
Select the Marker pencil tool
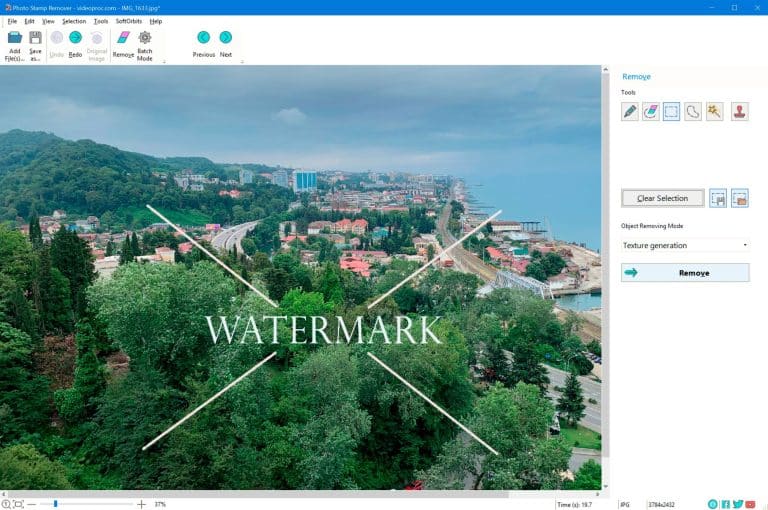[630, 111]
